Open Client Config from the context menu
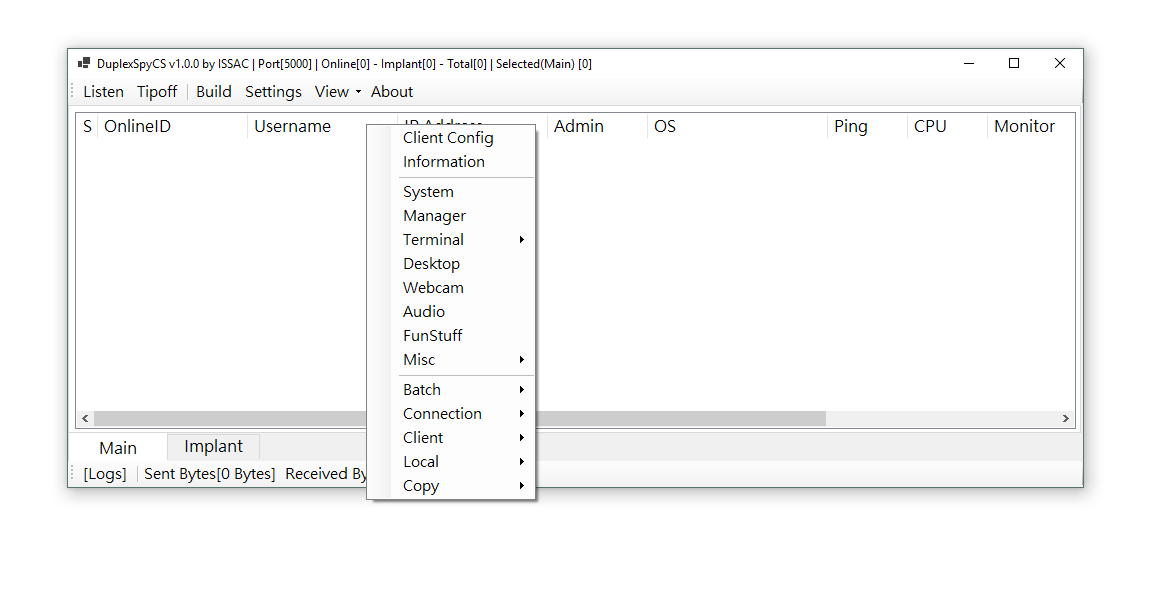Image resolution: width=1151 pixels, height=608 pixels. pyautogui.click(x=447, y=137)
